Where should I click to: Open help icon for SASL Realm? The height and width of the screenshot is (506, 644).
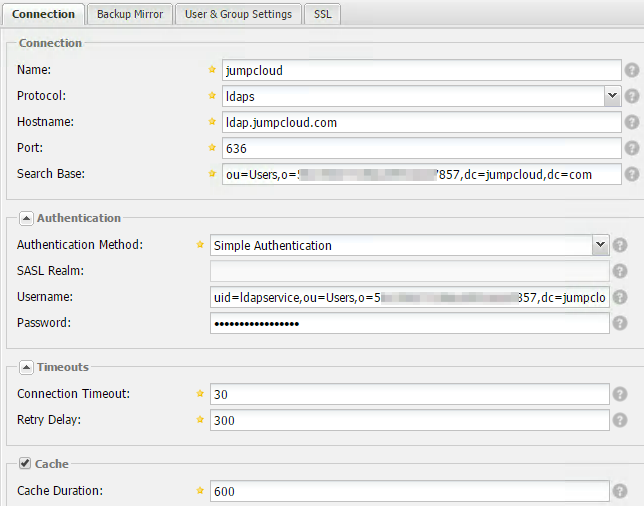[620, 271]
